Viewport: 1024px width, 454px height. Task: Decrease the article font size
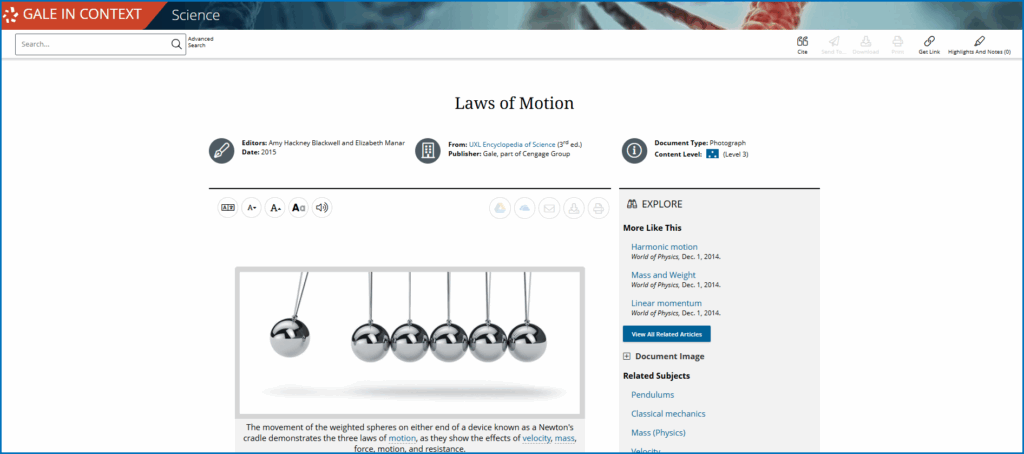tap(275, 208)
